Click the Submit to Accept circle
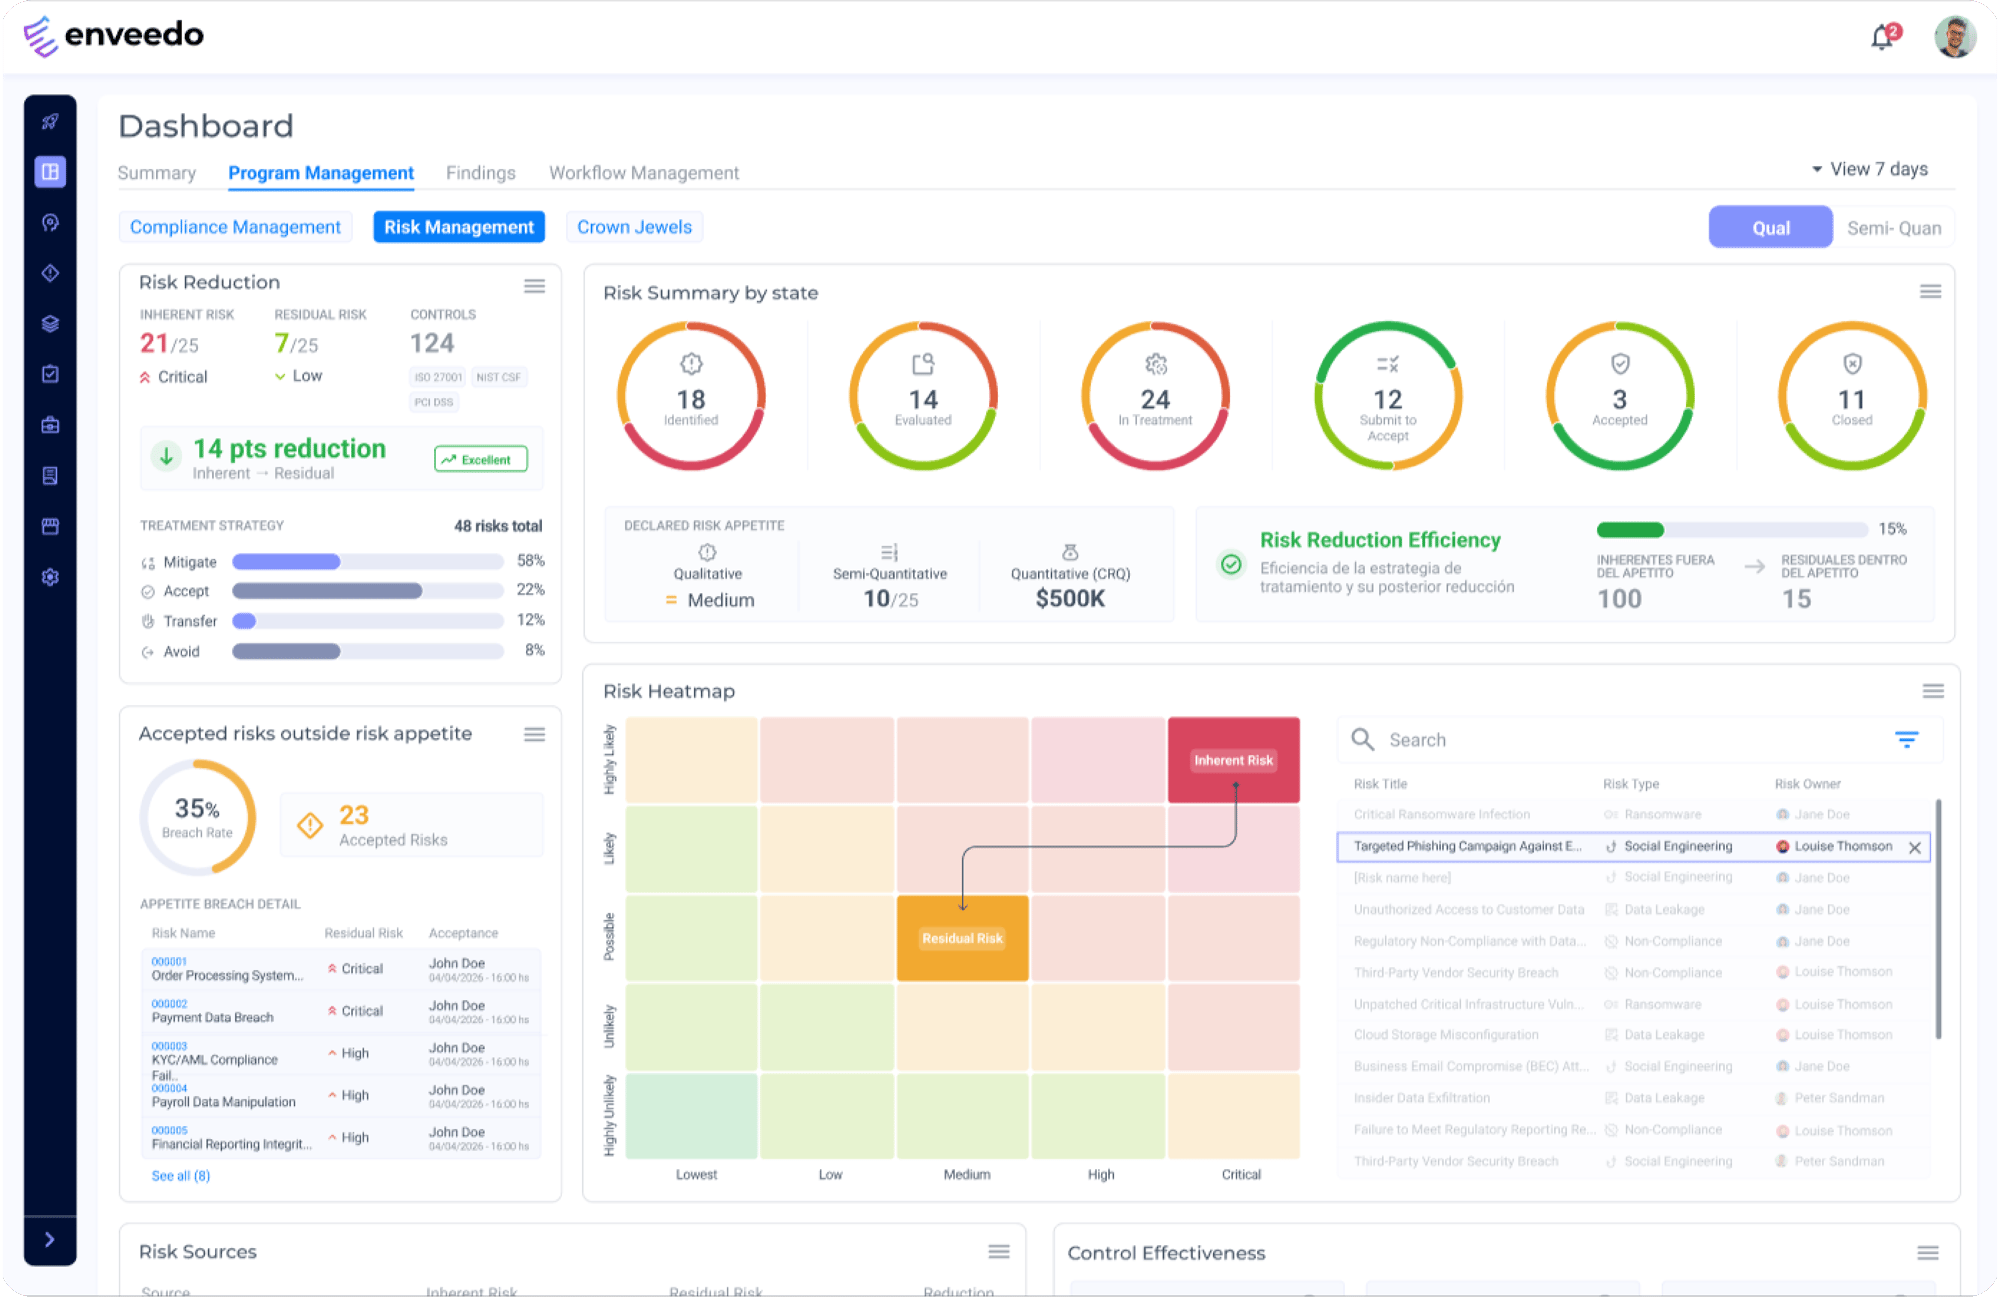The width and height of the screenshot is (2000, 1297). tap(1388, 396)
